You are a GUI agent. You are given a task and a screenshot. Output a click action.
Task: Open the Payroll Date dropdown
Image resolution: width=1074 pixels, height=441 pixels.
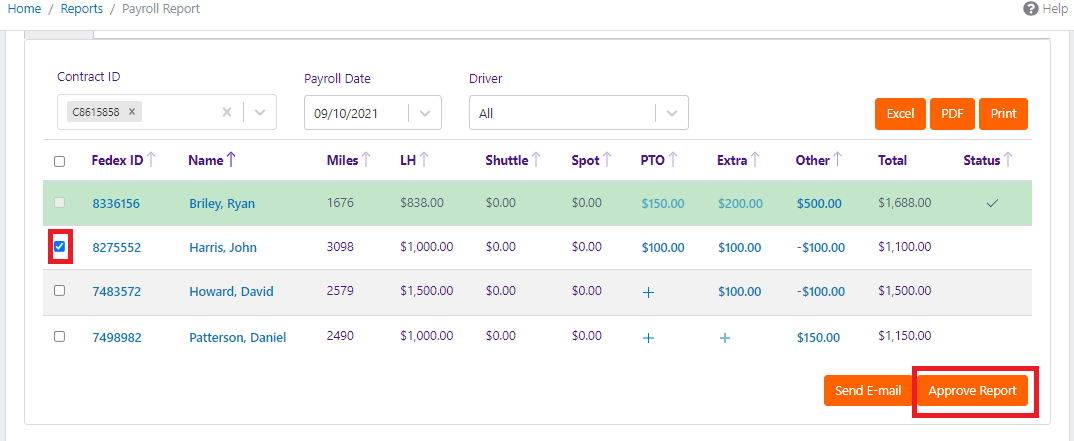pos(425,113)
